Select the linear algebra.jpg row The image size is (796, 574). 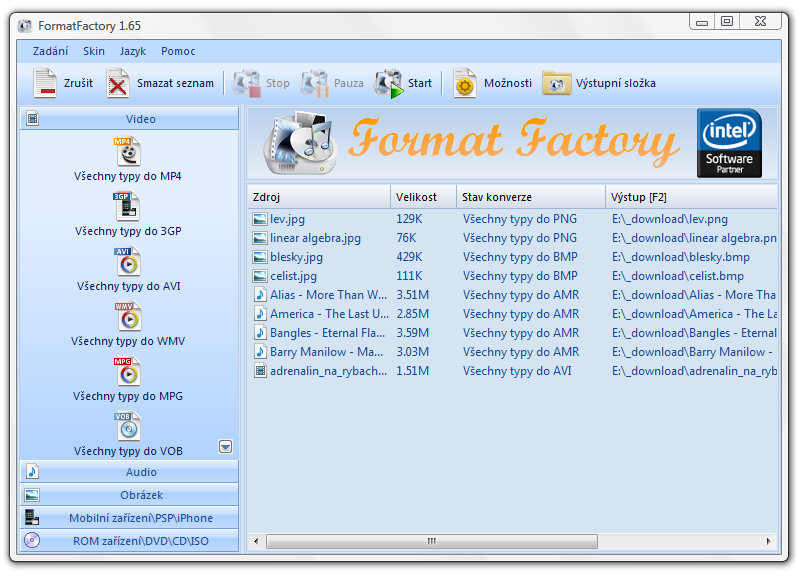click(x=513, y=238)
